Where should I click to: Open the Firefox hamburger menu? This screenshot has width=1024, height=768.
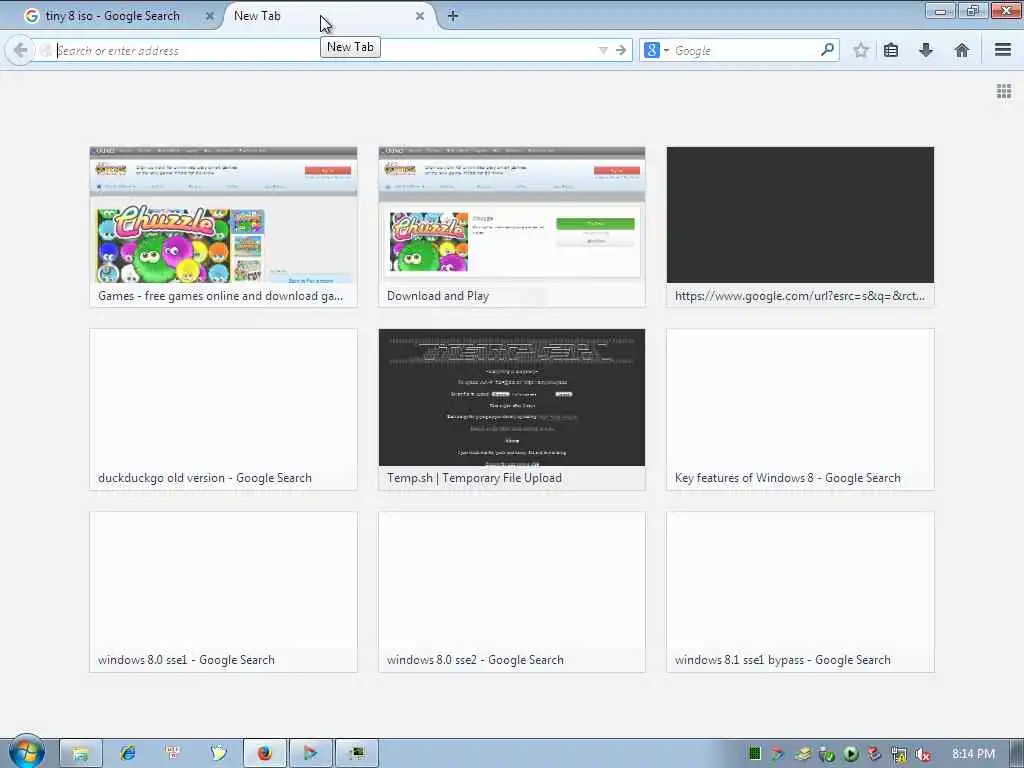1003,50
